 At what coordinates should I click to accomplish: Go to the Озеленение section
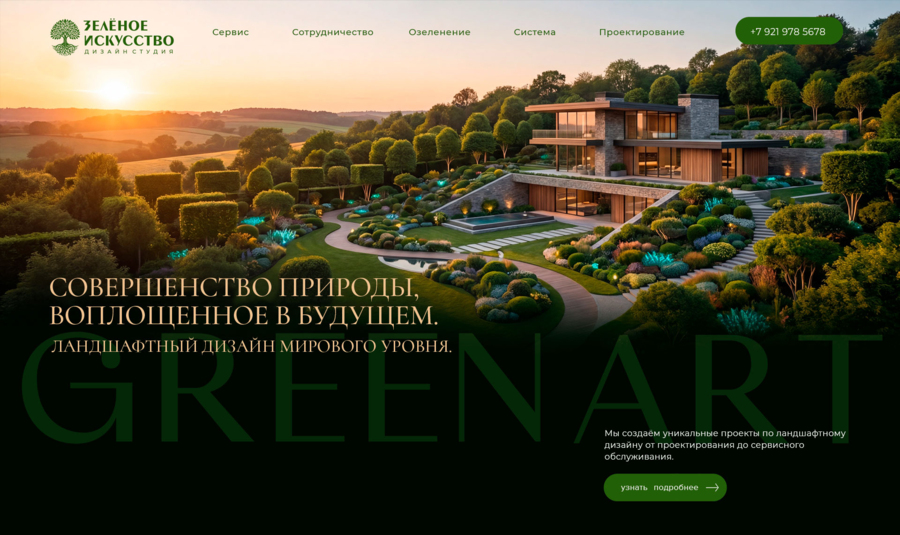tap(439, 32)
